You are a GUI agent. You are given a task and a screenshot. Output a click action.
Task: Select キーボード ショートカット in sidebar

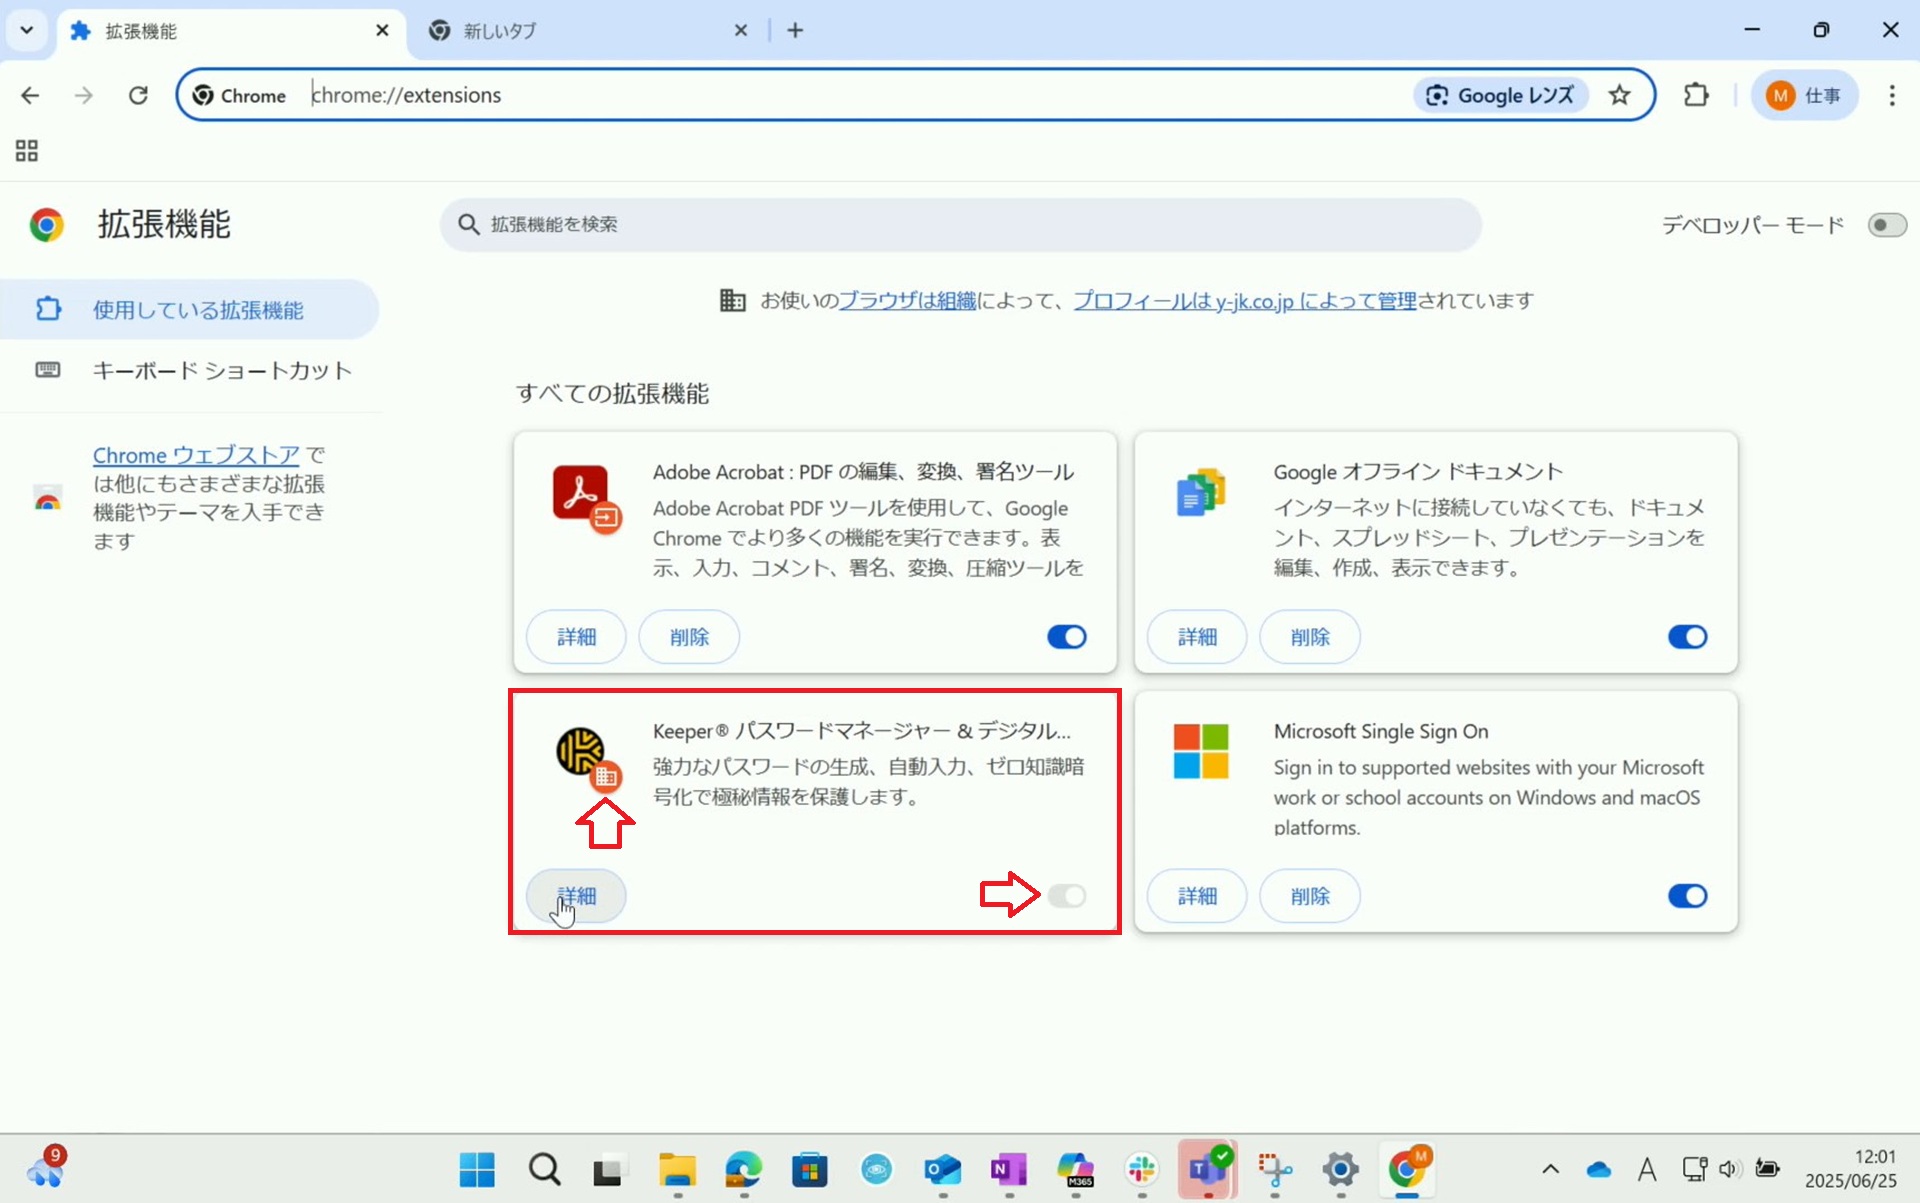click(221, 370)
